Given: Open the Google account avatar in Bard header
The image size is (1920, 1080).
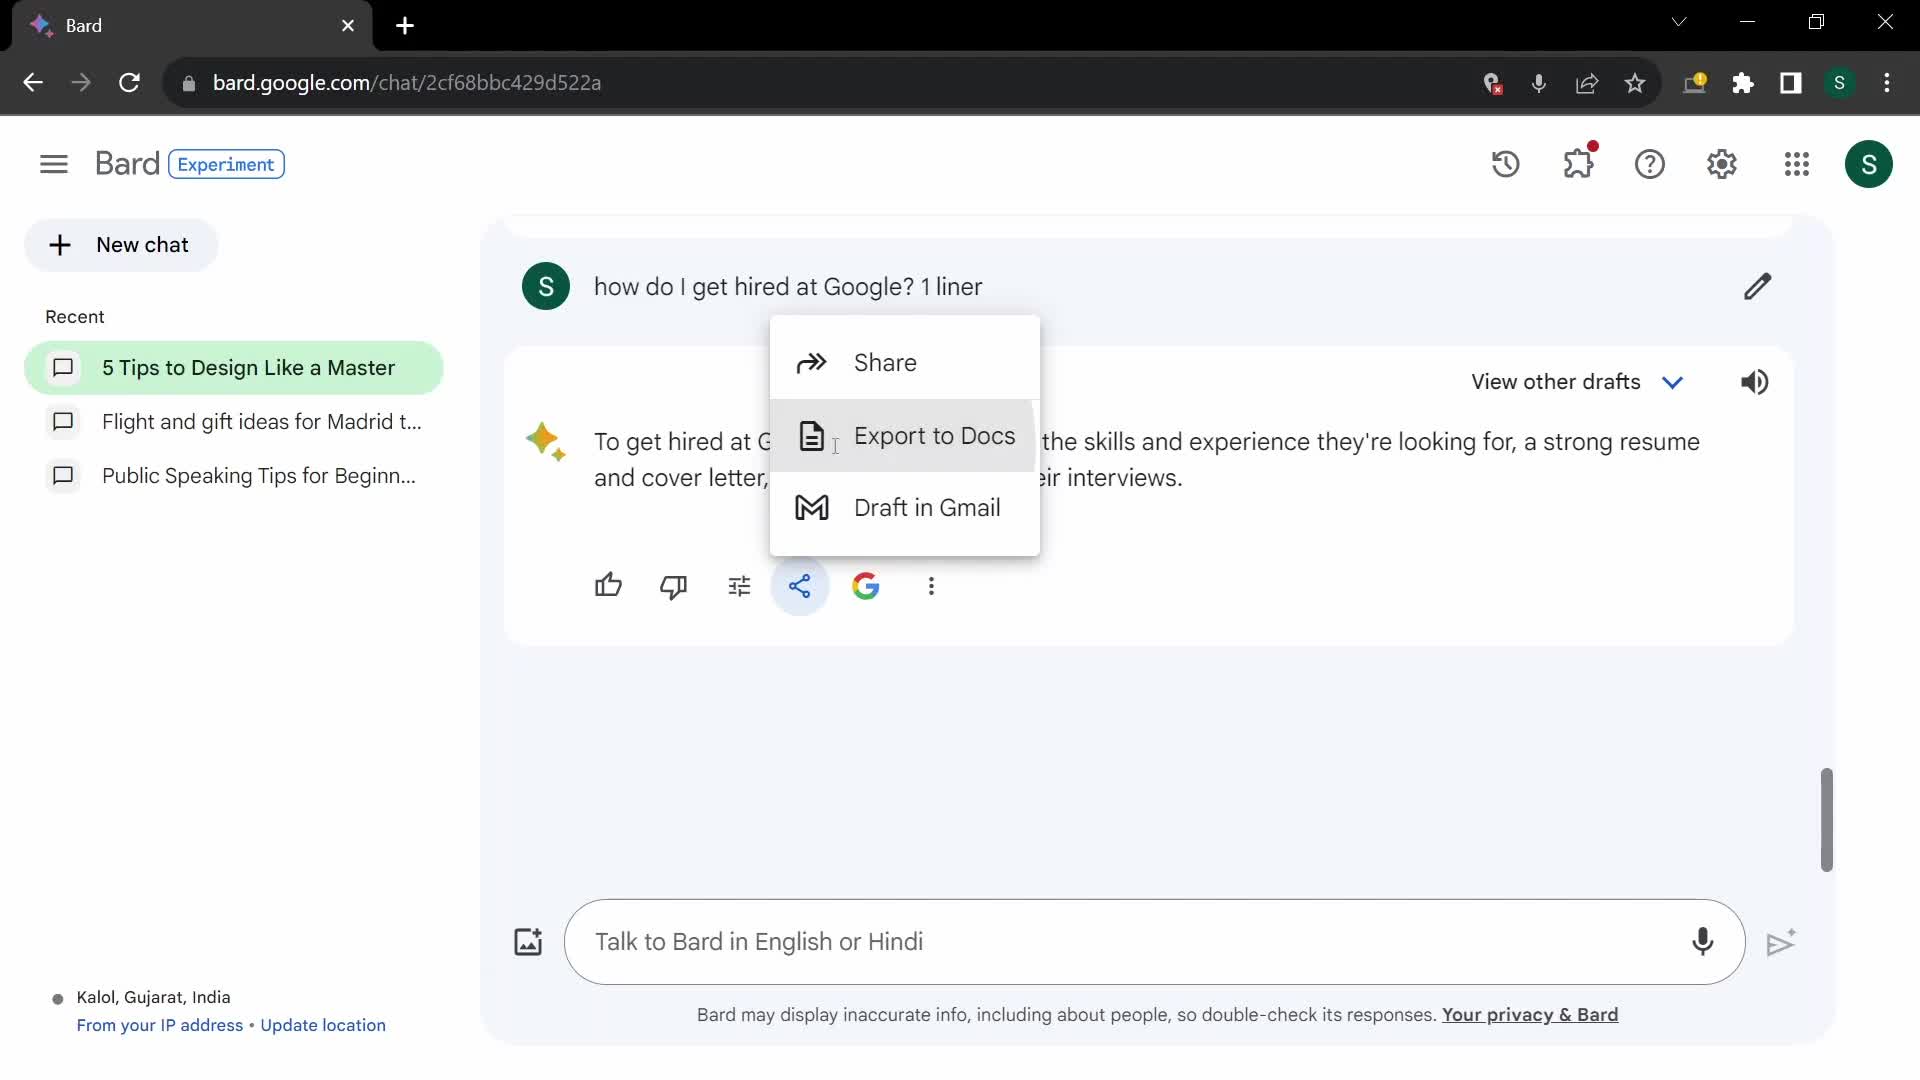Looking at the screenshot, I should coord(1869,164).
